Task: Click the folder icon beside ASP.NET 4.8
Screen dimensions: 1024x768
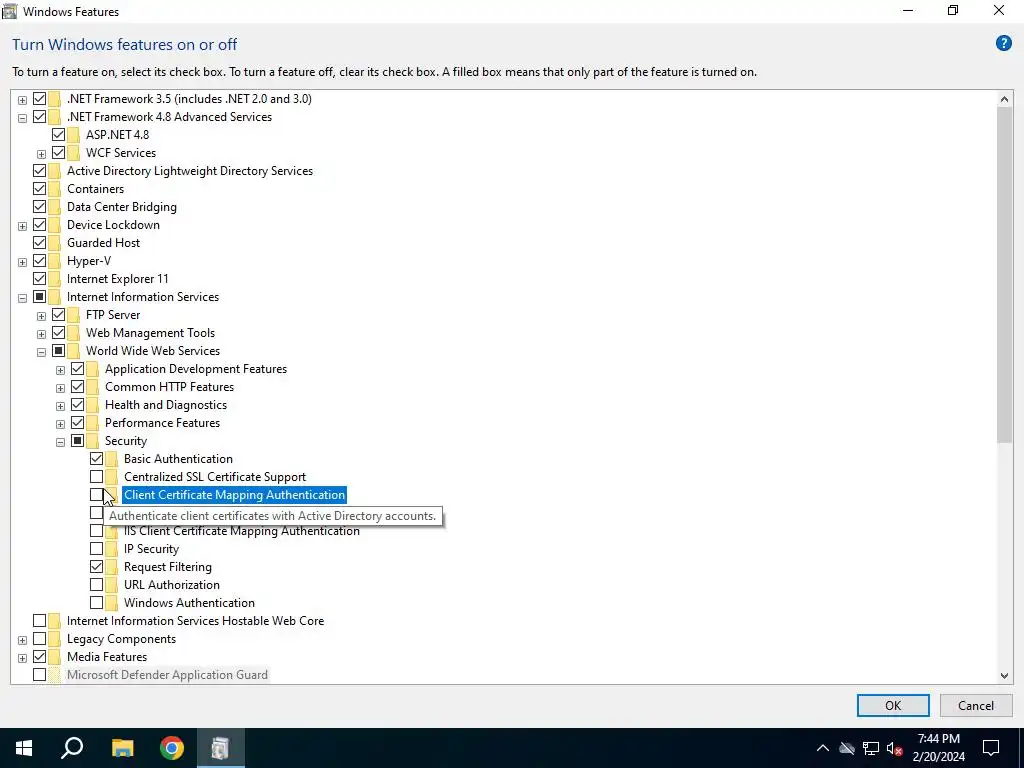Action: (x=74, y=135)
